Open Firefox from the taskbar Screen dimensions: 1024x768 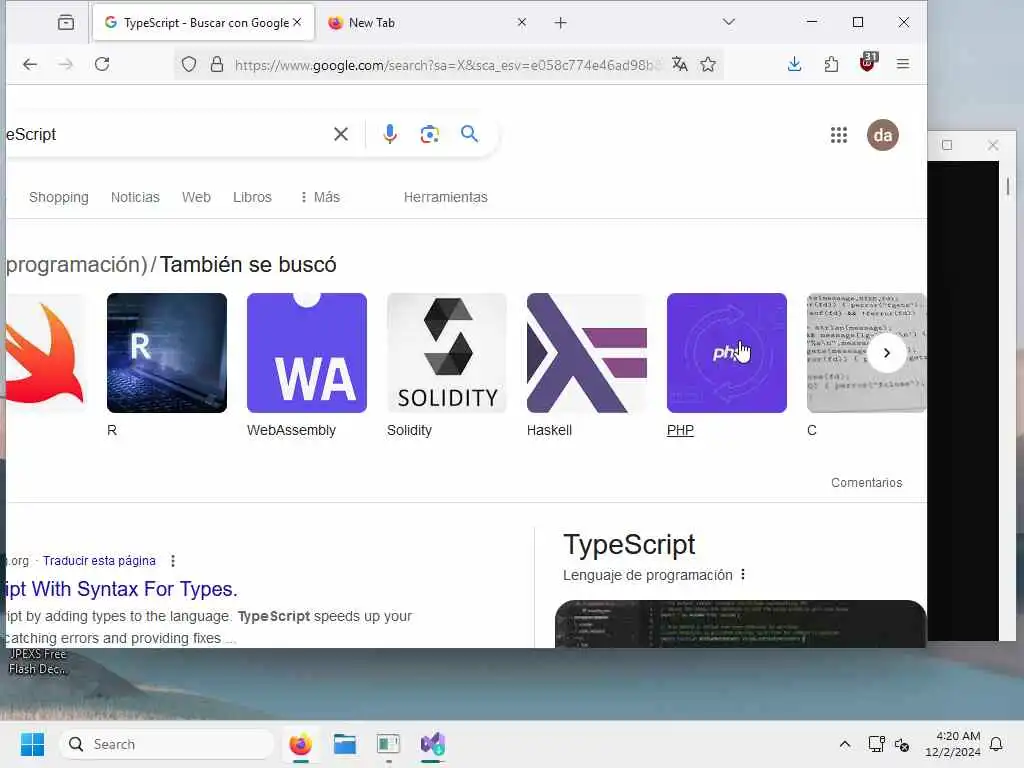(x=300, y=744)
